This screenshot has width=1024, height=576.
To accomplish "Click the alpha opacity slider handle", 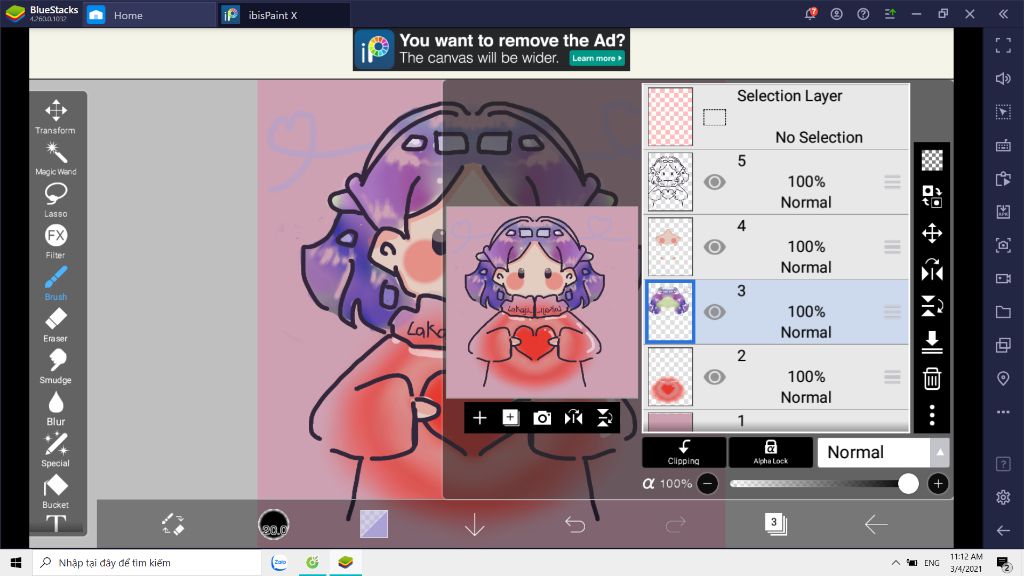I will 908,483.
